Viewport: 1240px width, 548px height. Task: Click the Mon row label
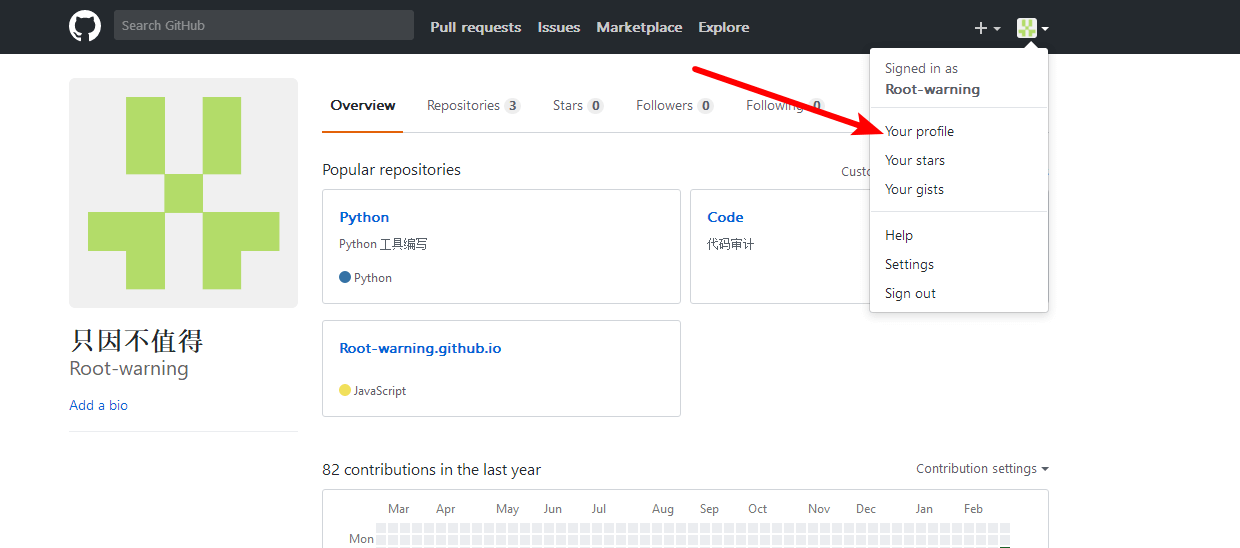coord(361,538)
